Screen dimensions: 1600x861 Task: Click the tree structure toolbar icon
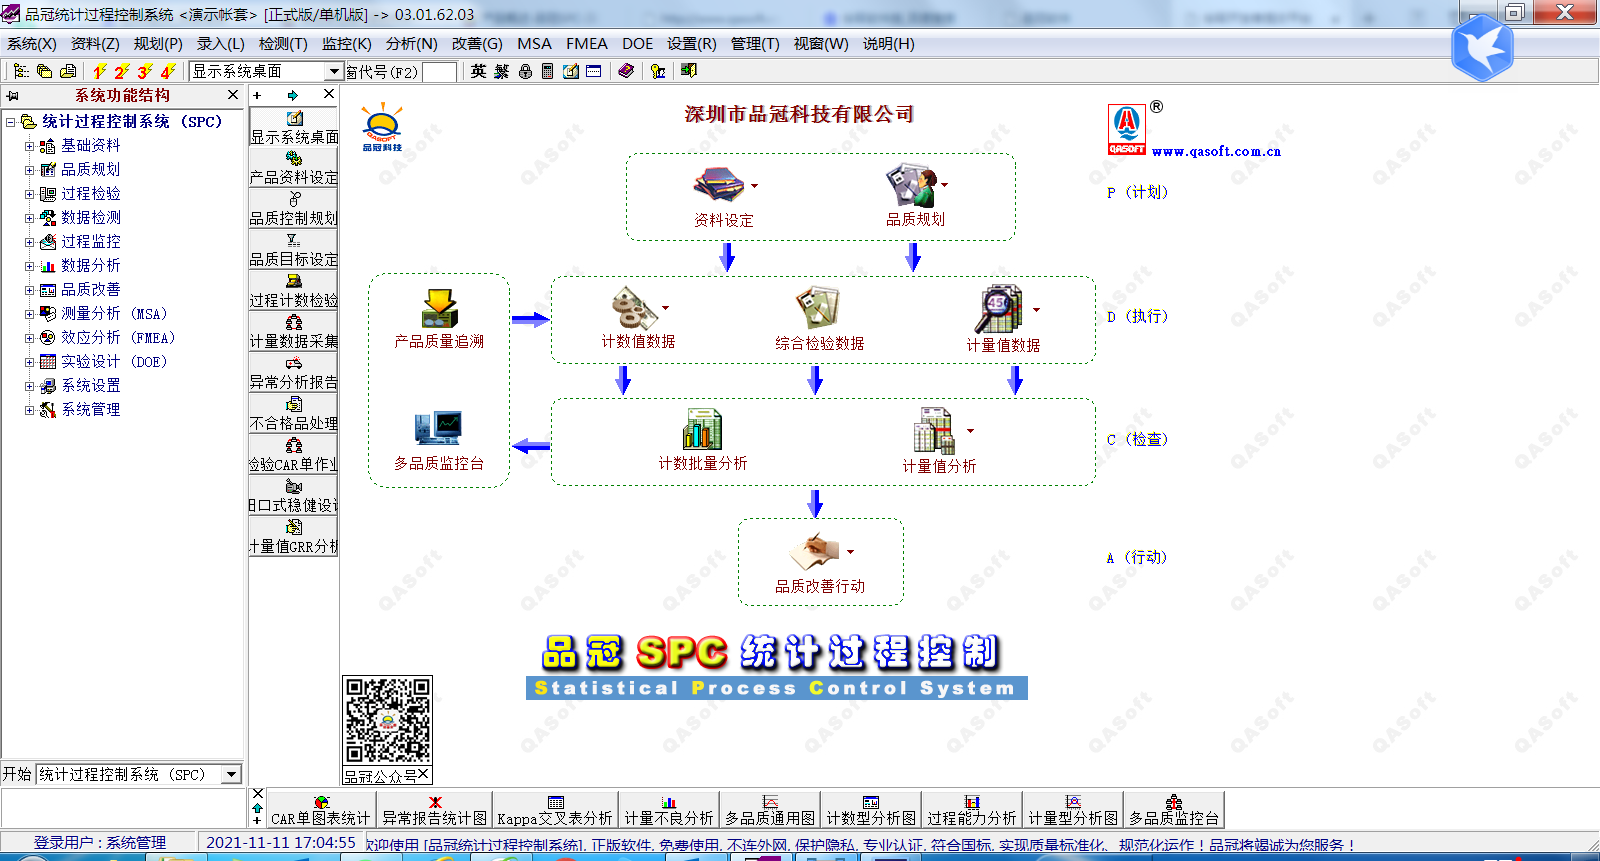point(21,71)
